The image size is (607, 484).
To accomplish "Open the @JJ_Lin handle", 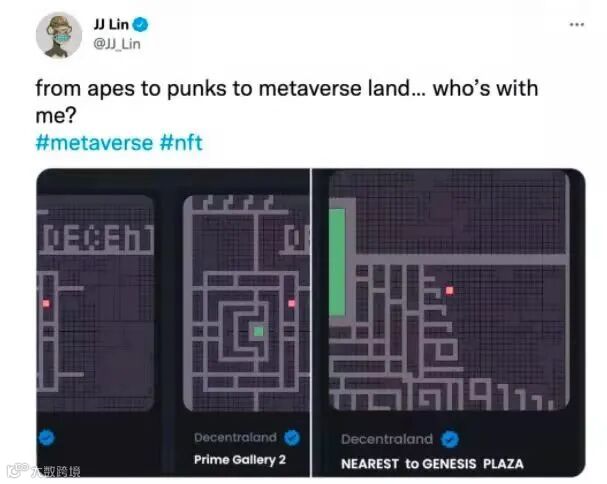I will pyautogui.click(x=117, y=44).
